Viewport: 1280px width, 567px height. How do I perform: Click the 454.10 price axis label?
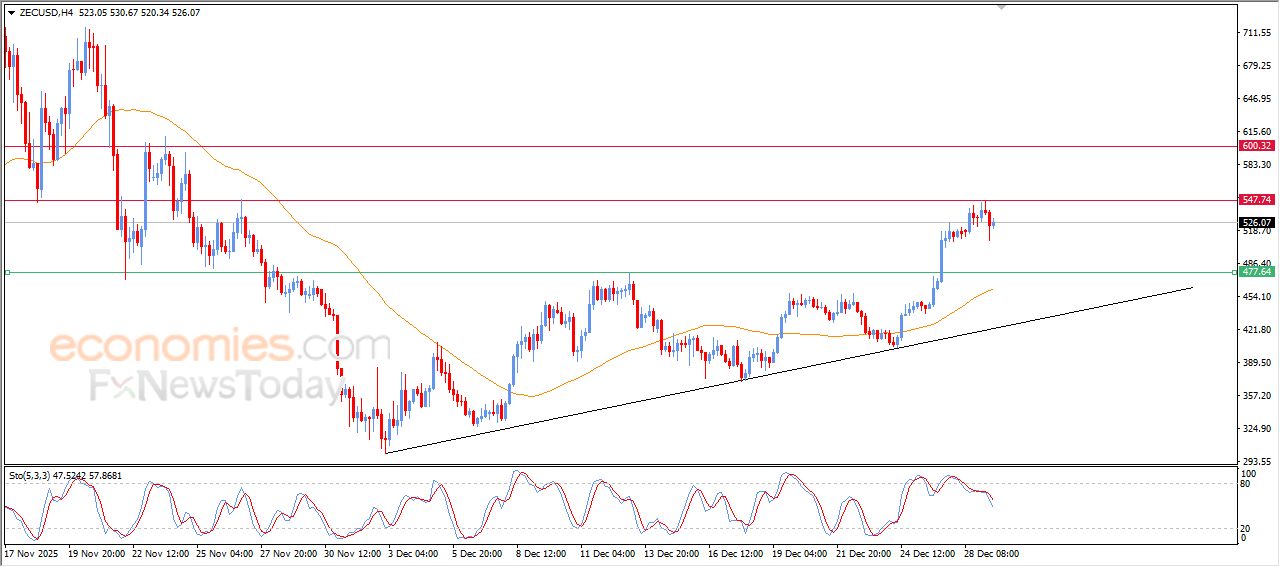click(x=1256, y=297)
